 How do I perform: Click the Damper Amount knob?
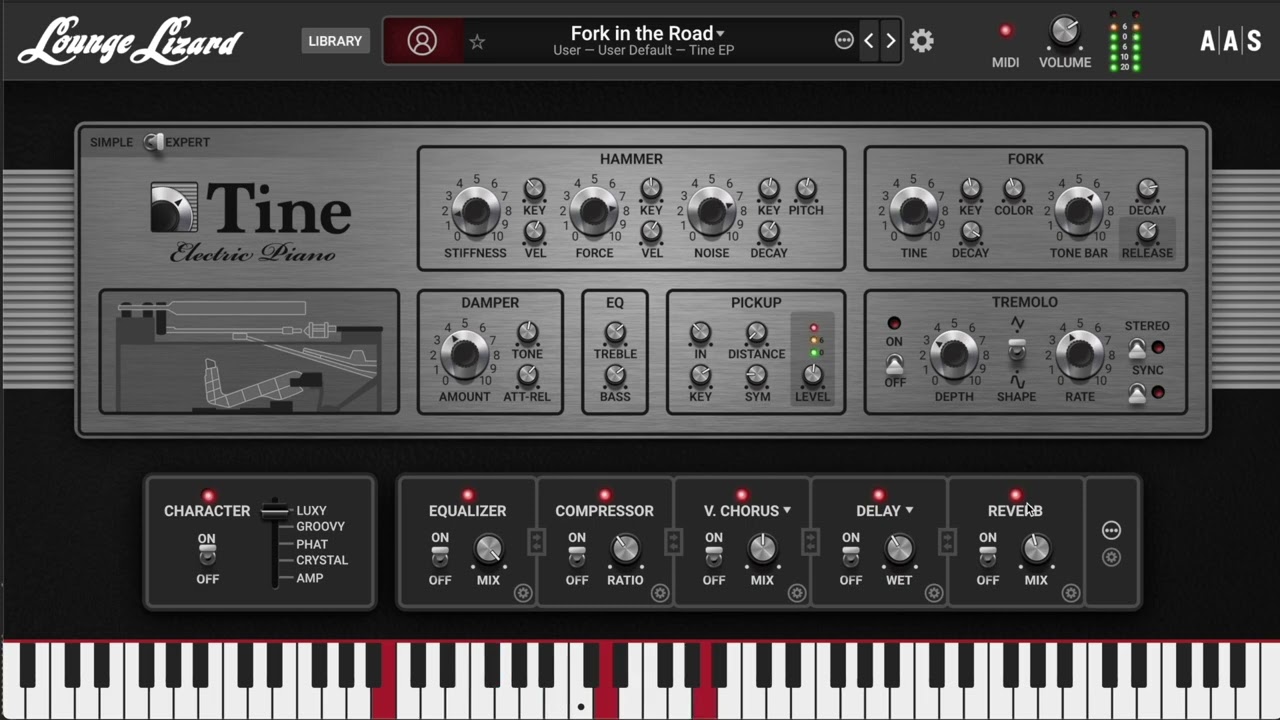tap(465, 354)
